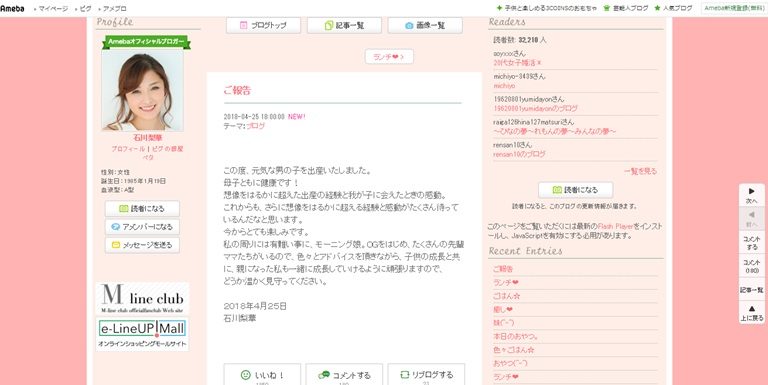
Task: Open マイページ in top bar
Action: [x=53, y=9]
